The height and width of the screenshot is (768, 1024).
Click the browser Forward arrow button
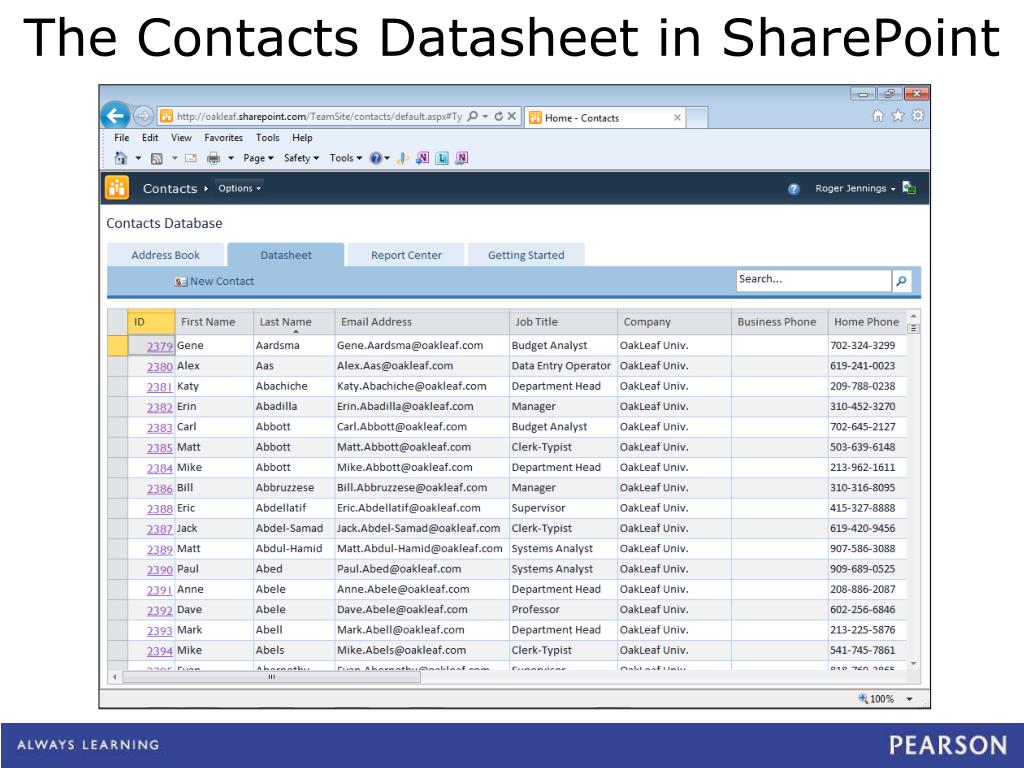[x=143, y=116]
